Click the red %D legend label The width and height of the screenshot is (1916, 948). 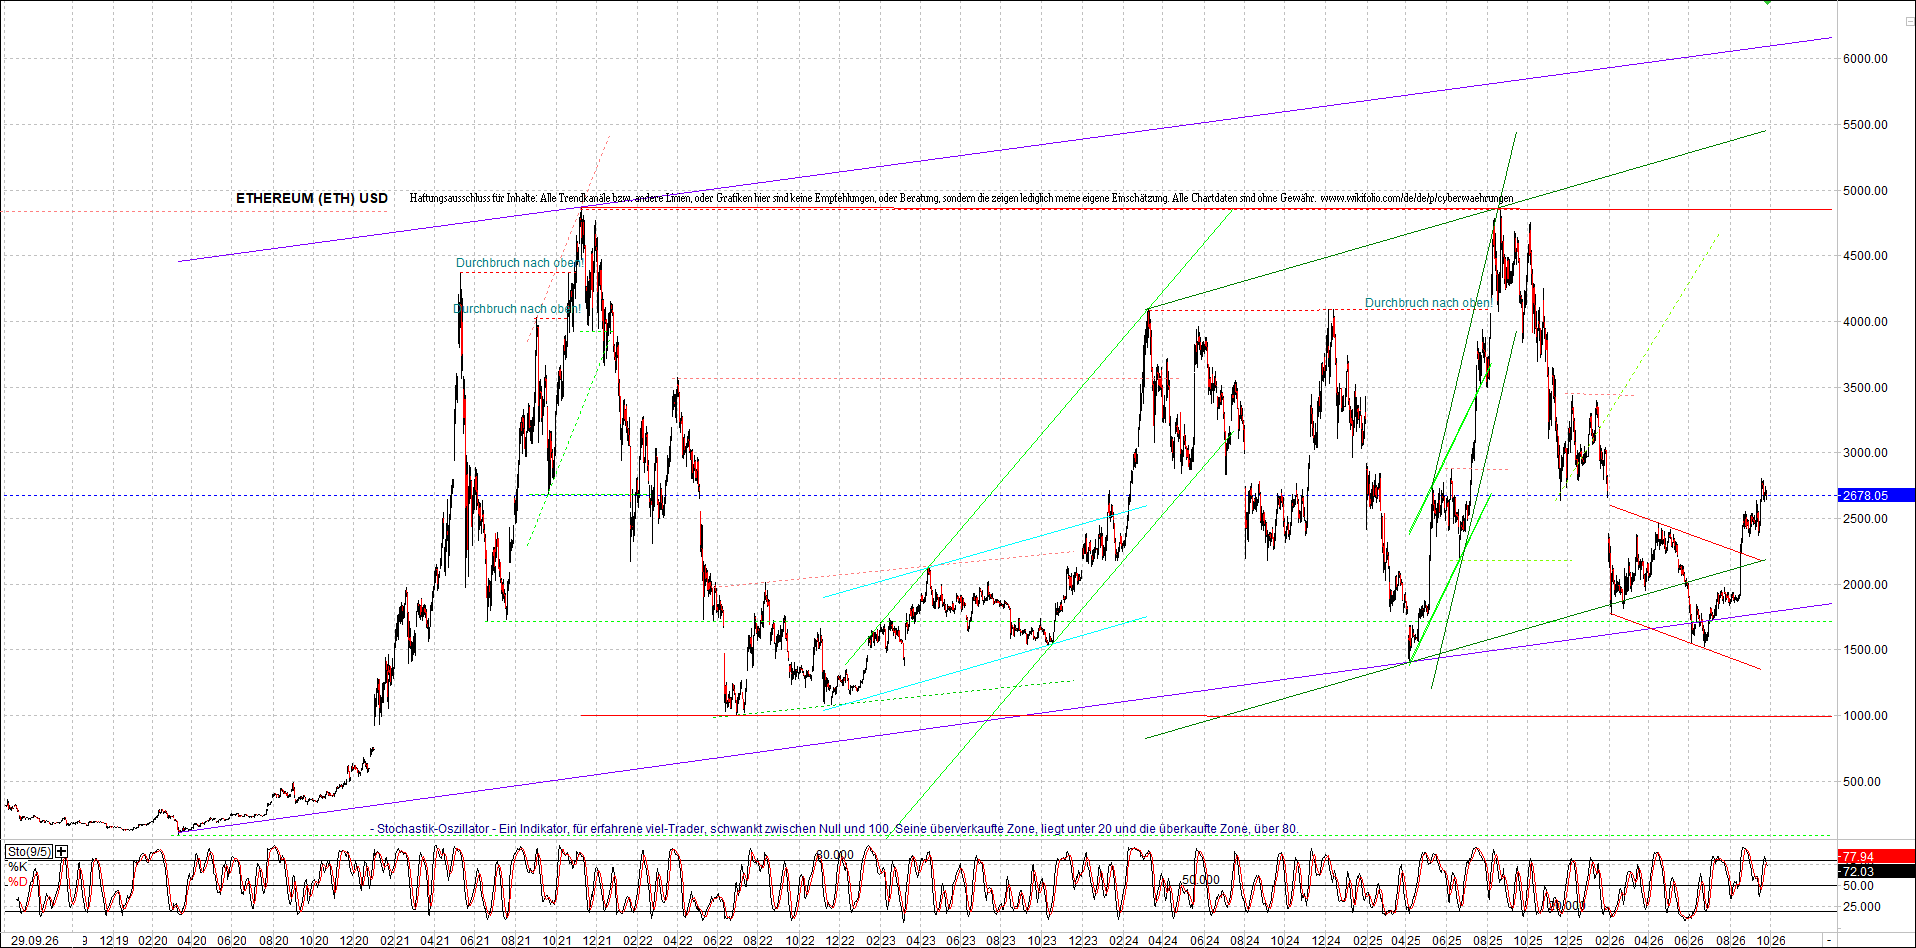(17, 882)
